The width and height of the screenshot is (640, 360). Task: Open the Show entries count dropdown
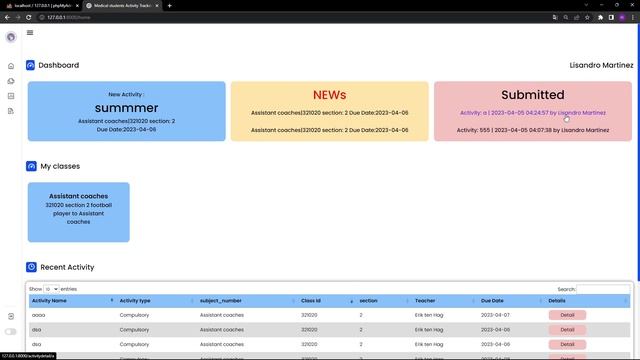[x=51, y=289]
